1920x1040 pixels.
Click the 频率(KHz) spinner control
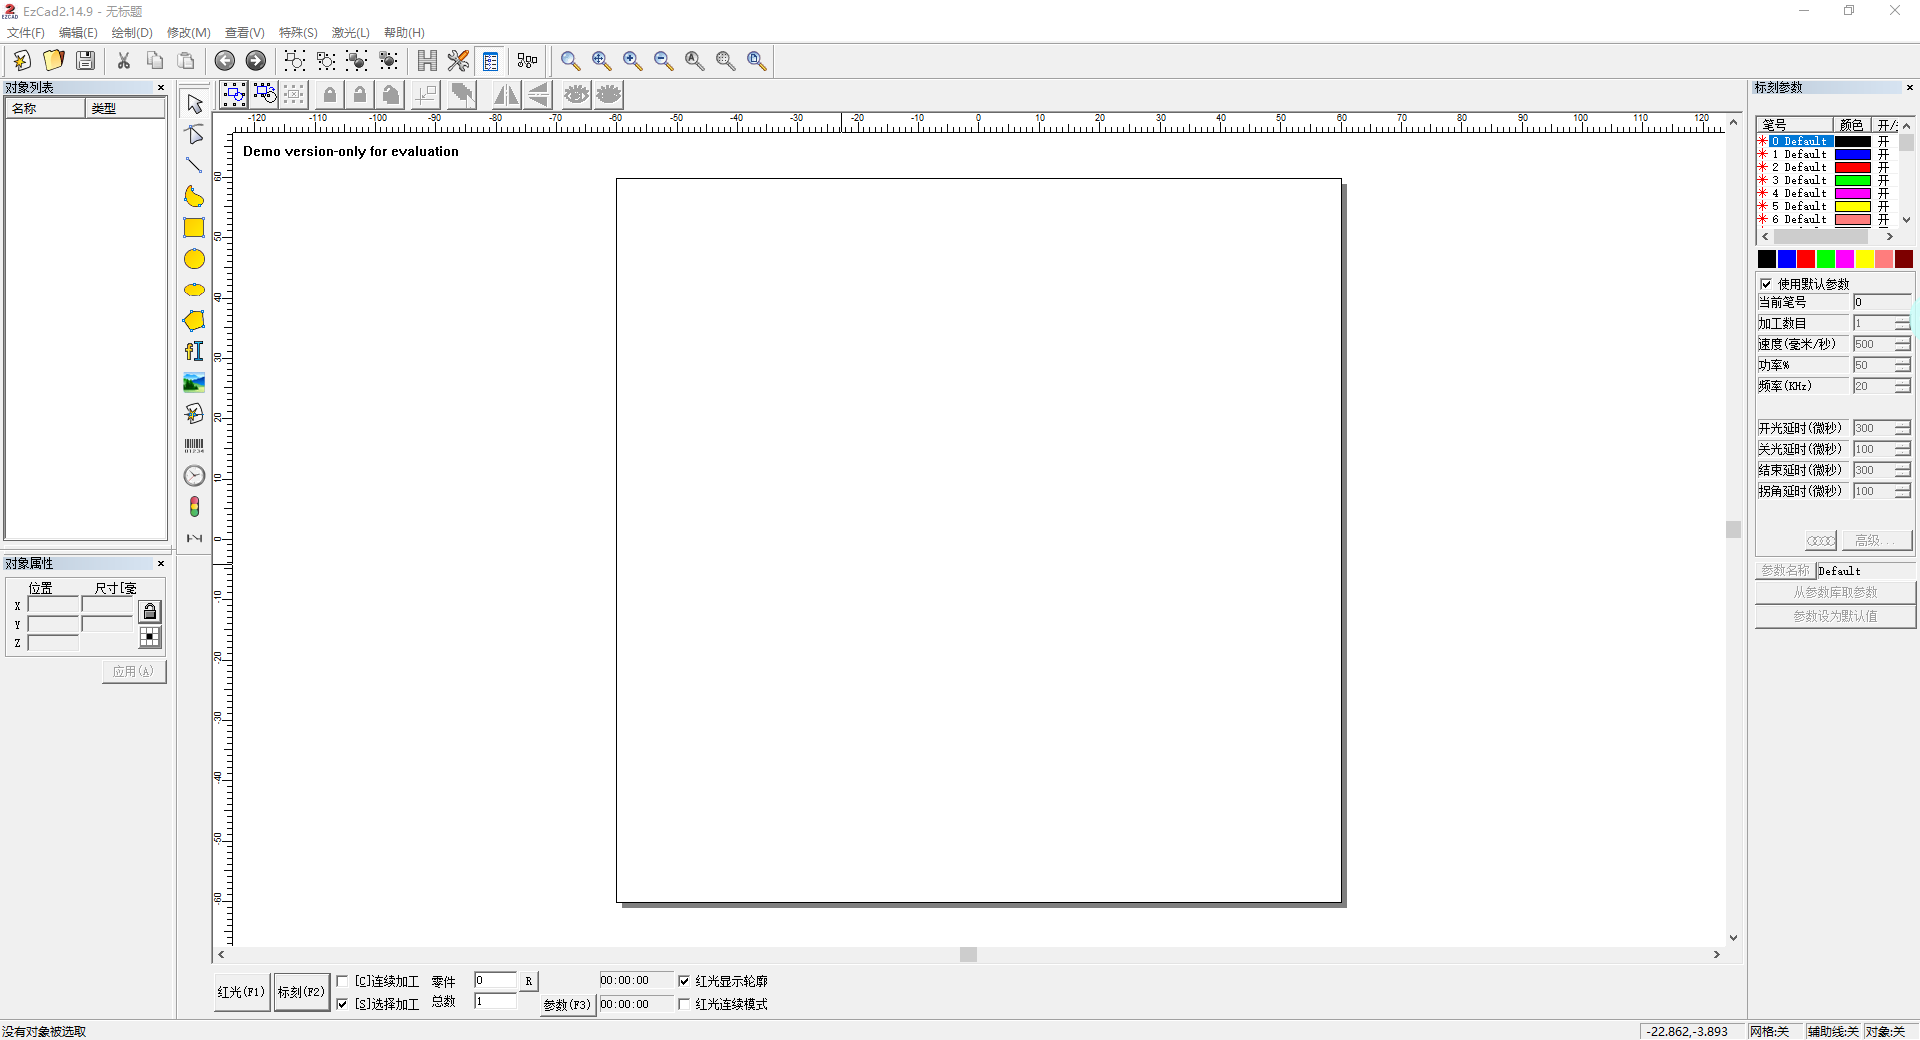[1902, 387]
